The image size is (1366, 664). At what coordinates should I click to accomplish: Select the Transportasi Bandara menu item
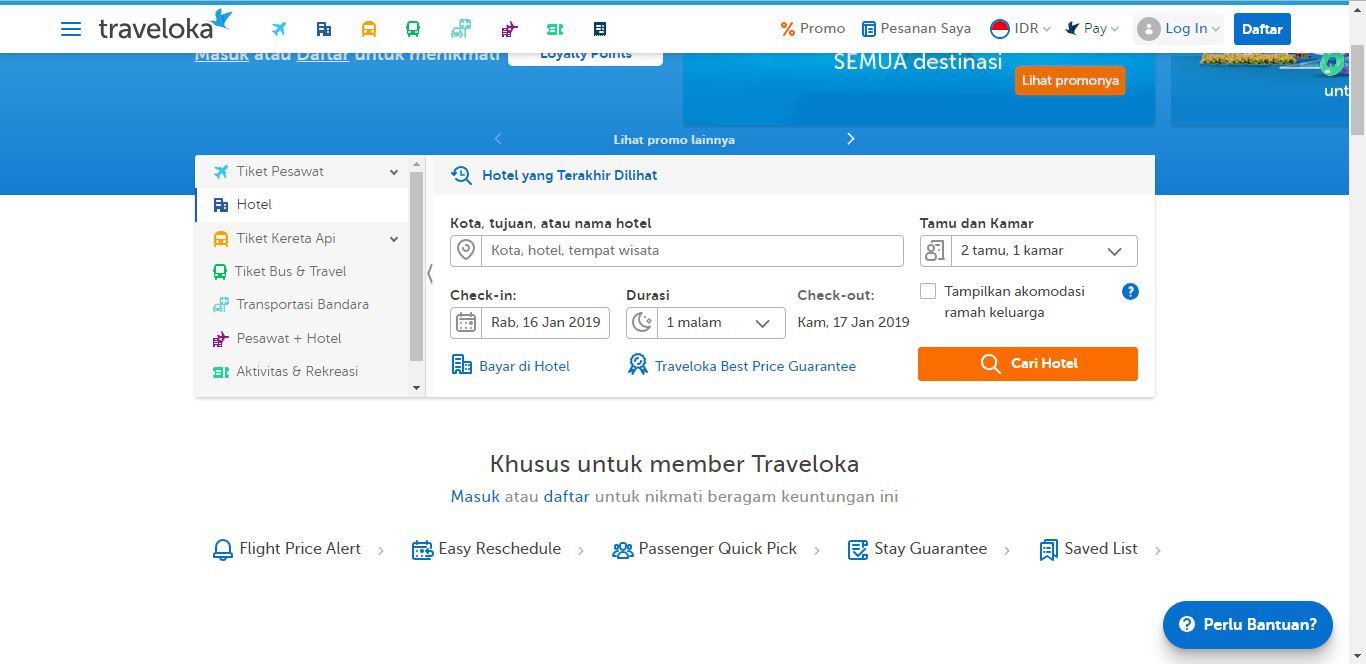(301, 304)
